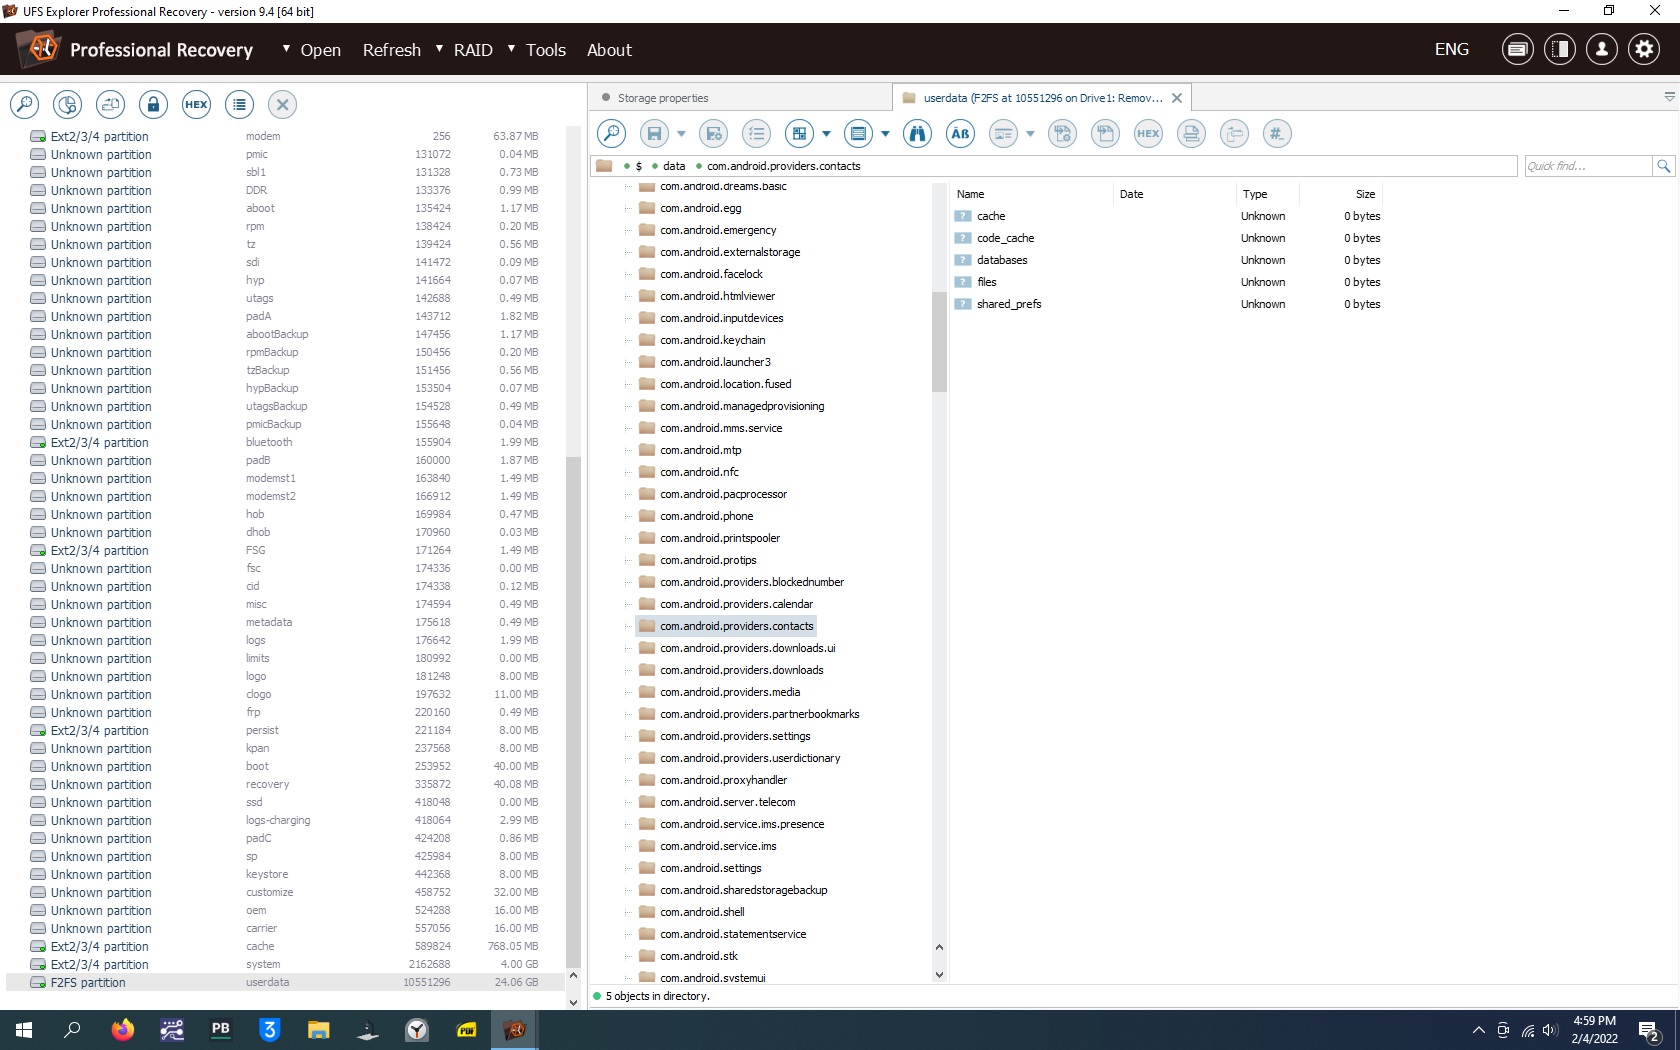Select the F2FS partition userdata row

point(285,983)
